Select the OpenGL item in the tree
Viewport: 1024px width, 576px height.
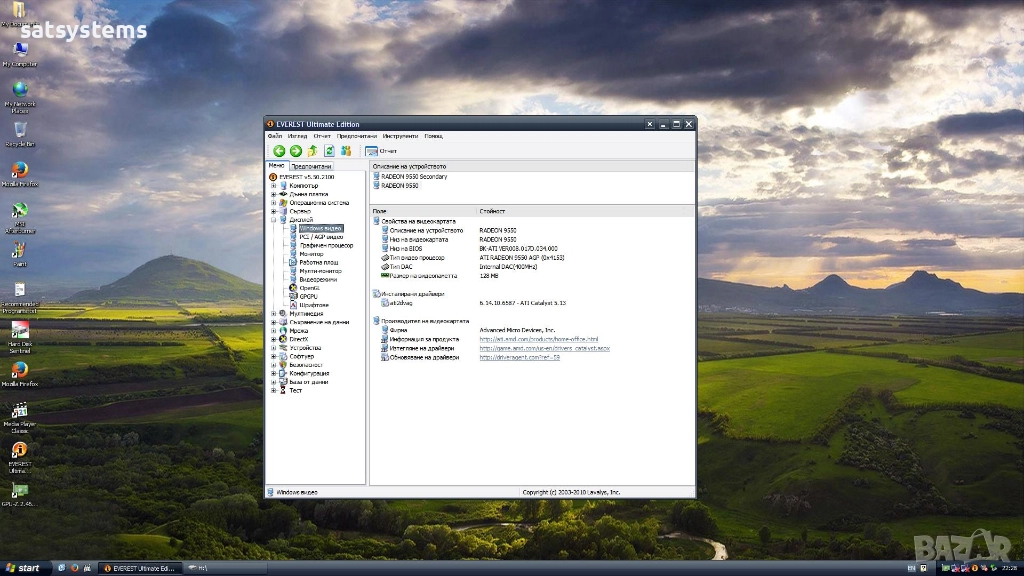point(309,287)
